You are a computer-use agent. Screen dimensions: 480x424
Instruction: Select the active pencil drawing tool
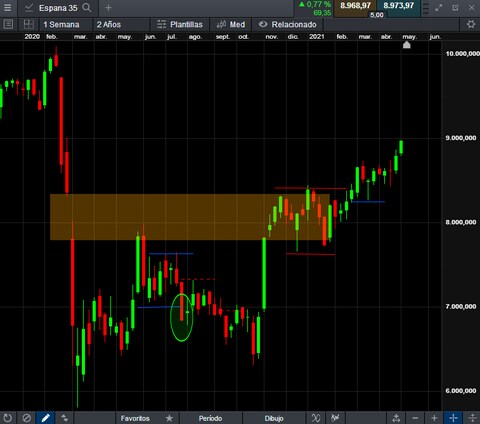tap(46, 418)
